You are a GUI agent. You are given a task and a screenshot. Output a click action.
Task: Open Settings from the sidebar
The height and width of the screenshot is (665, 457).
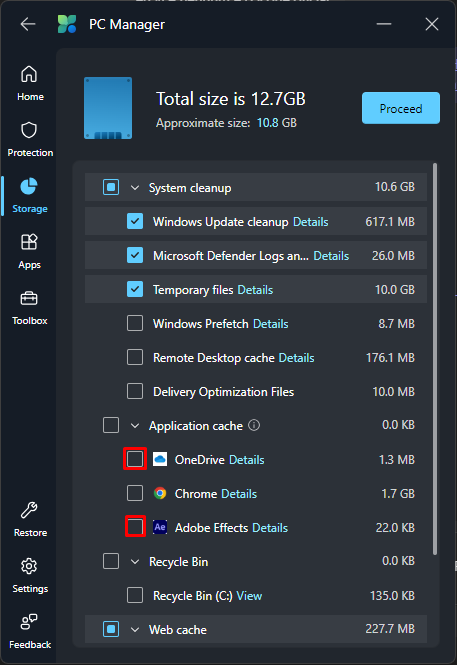[30, 575]
